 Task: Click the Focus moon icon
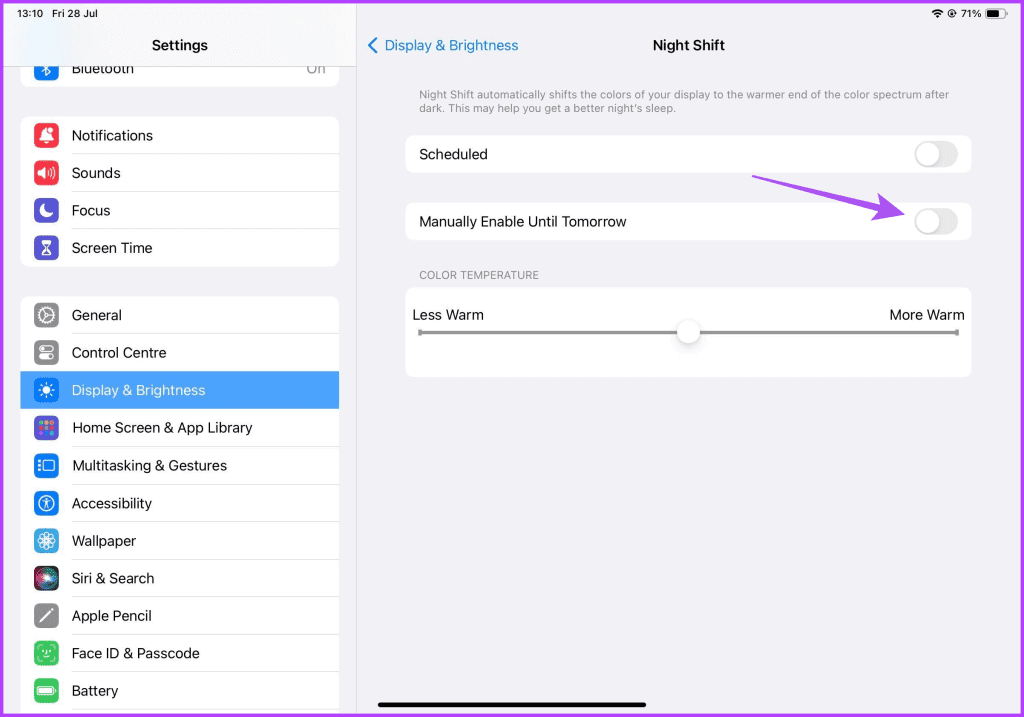click(x=46, y=211)
